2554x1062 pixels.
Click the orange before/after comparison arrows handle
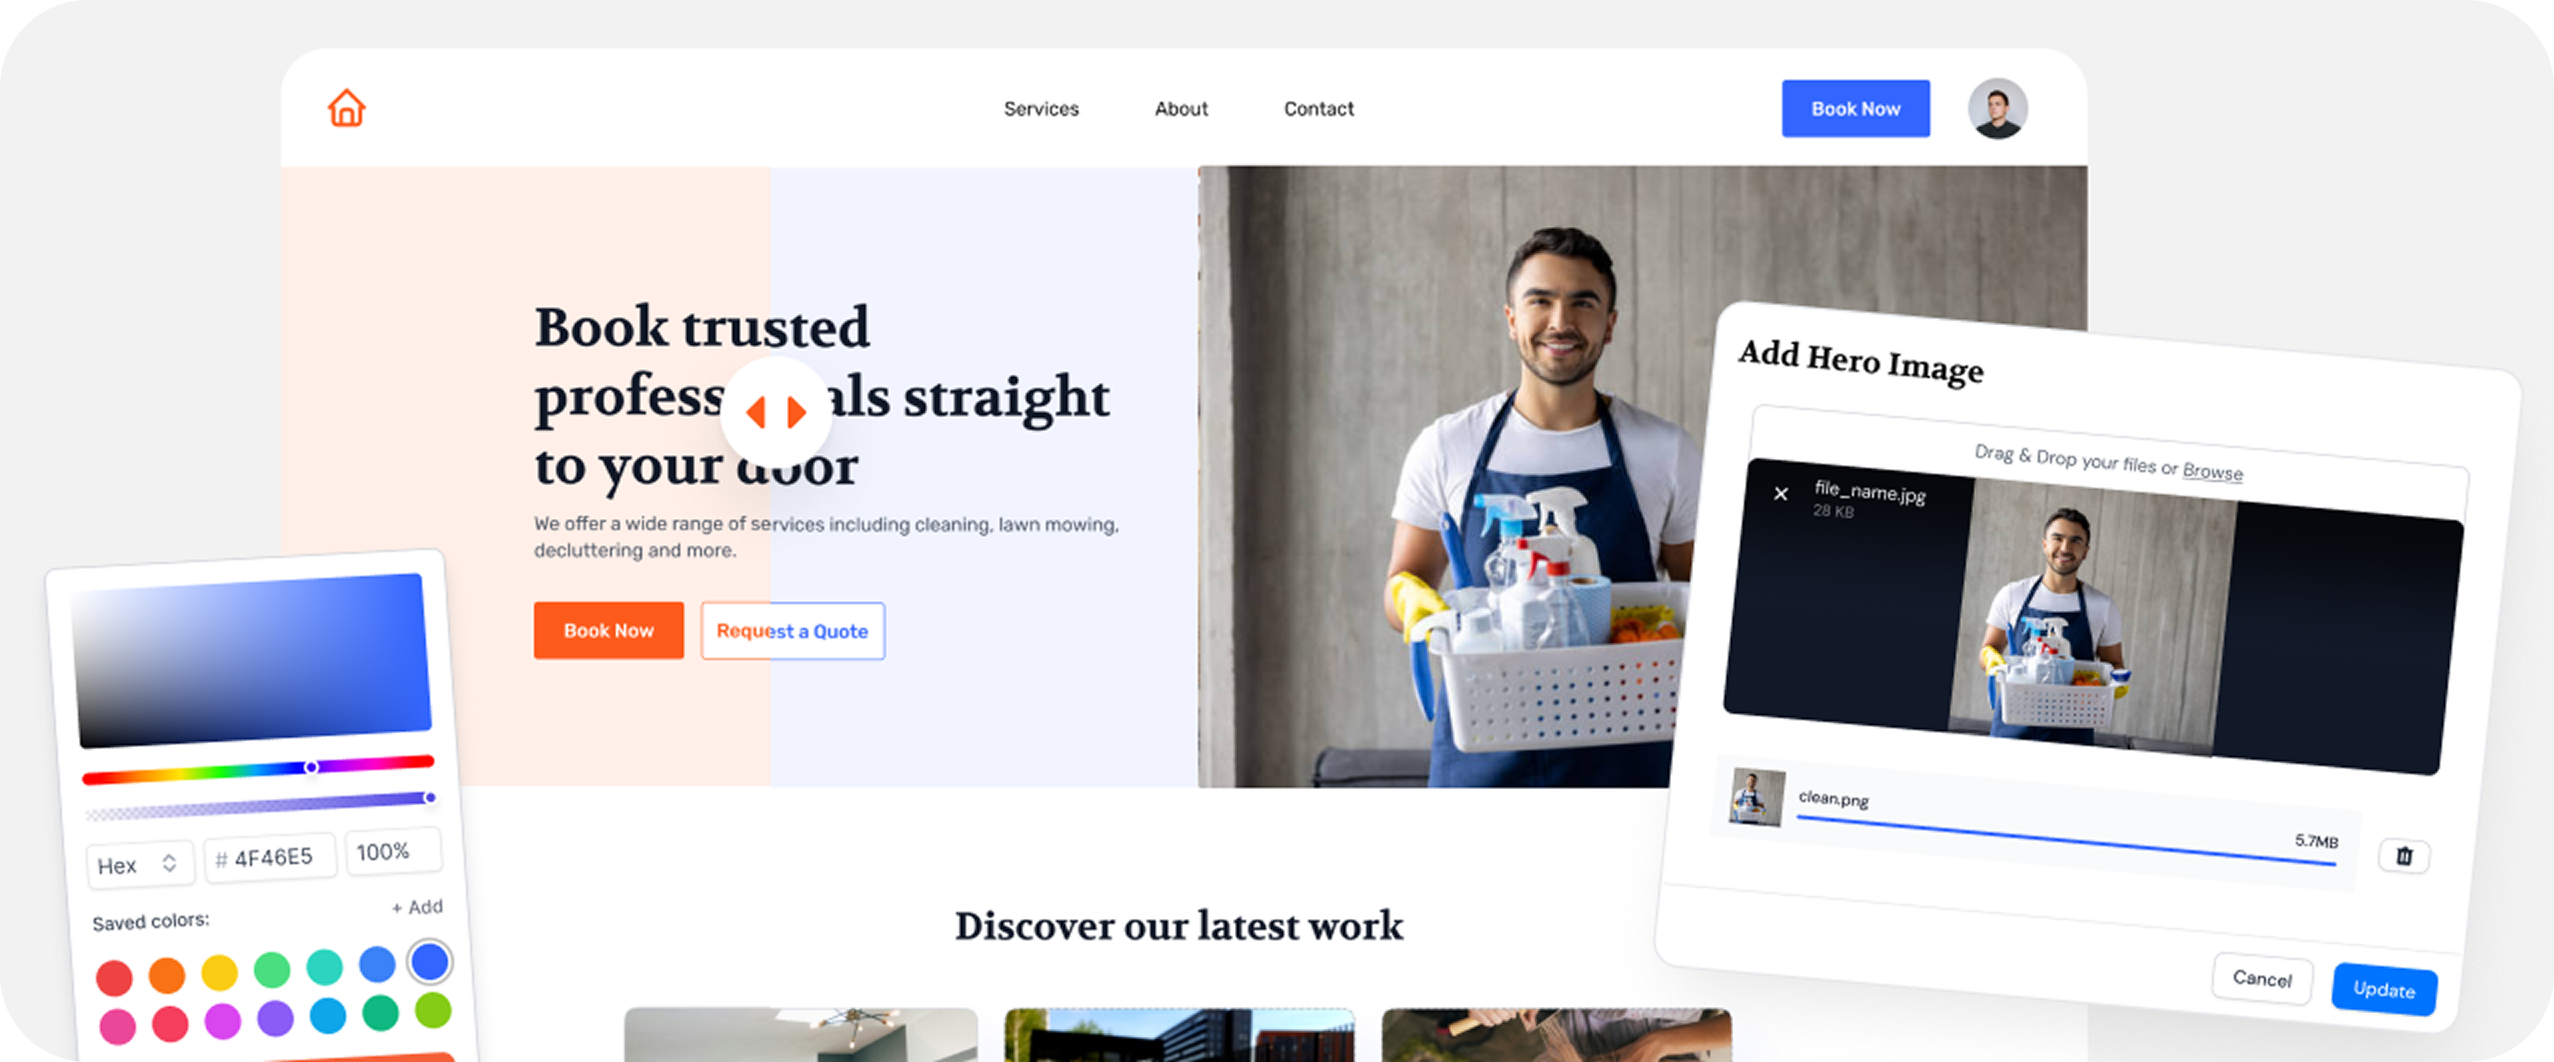776,411
